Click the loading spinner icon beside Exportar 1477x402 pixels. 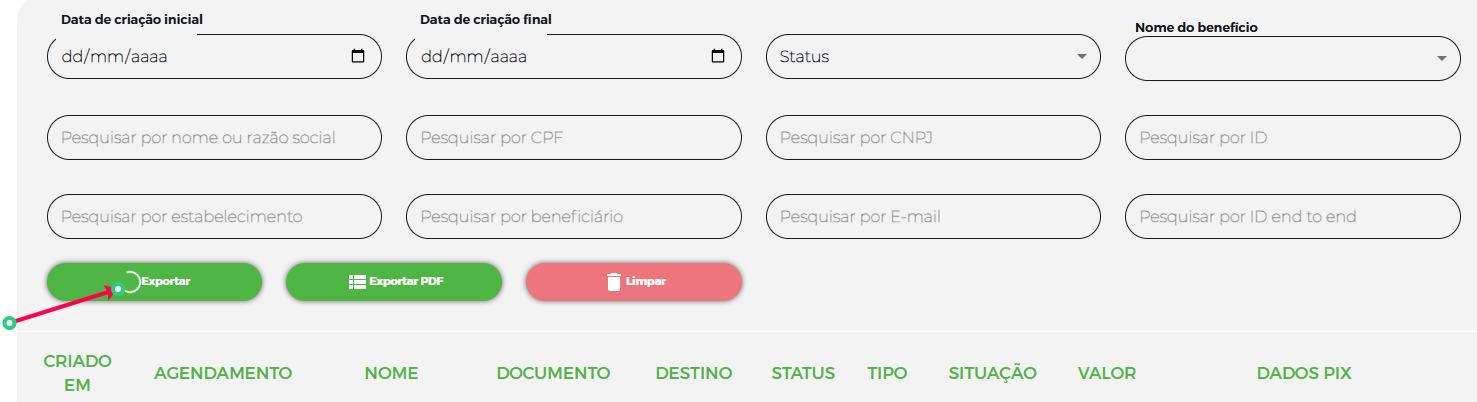(130, 282)
